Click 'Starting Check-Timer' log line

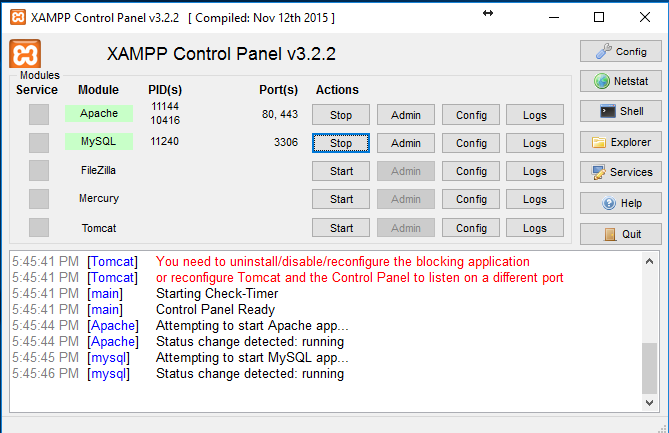click(217, 294)
